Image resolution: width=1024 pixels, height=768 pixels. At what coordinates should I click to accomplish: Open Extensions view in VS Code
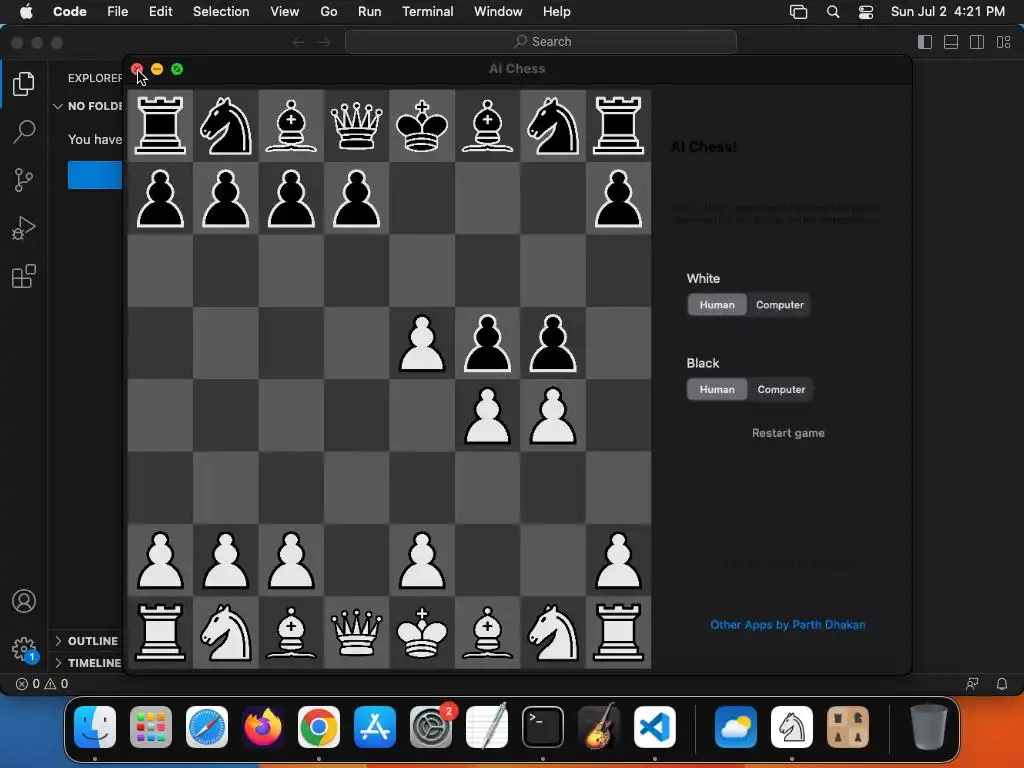(x=24, y=276)
